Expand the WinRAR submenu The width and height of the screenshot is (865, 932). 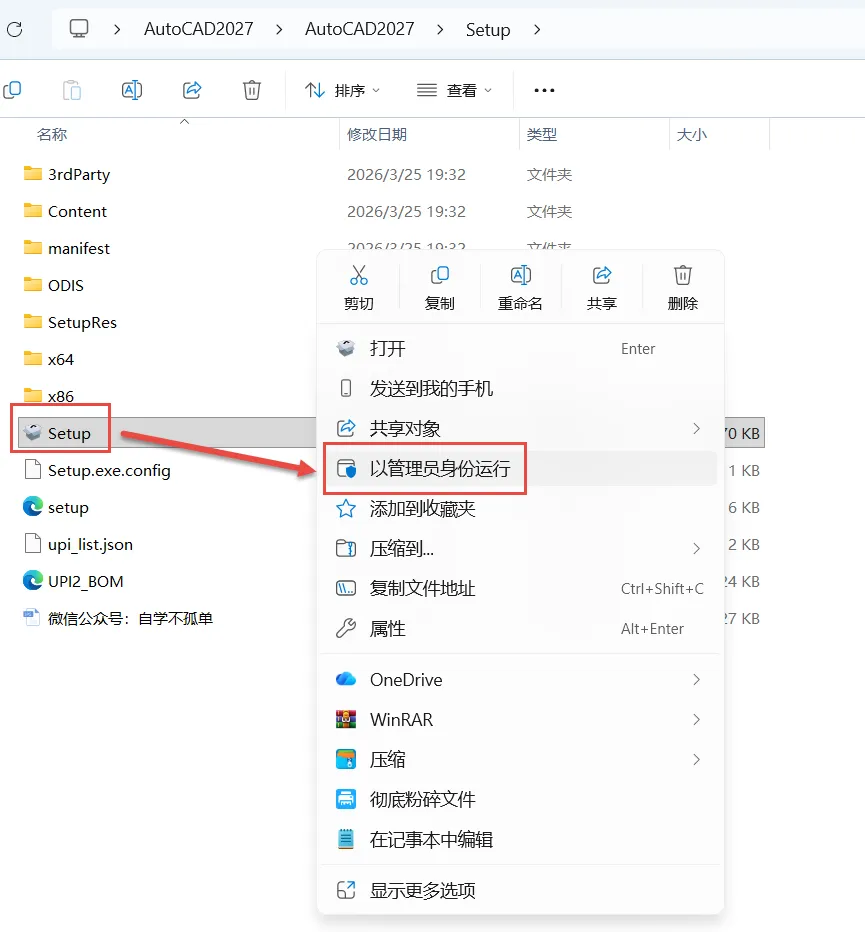click(x=520, y=719)
